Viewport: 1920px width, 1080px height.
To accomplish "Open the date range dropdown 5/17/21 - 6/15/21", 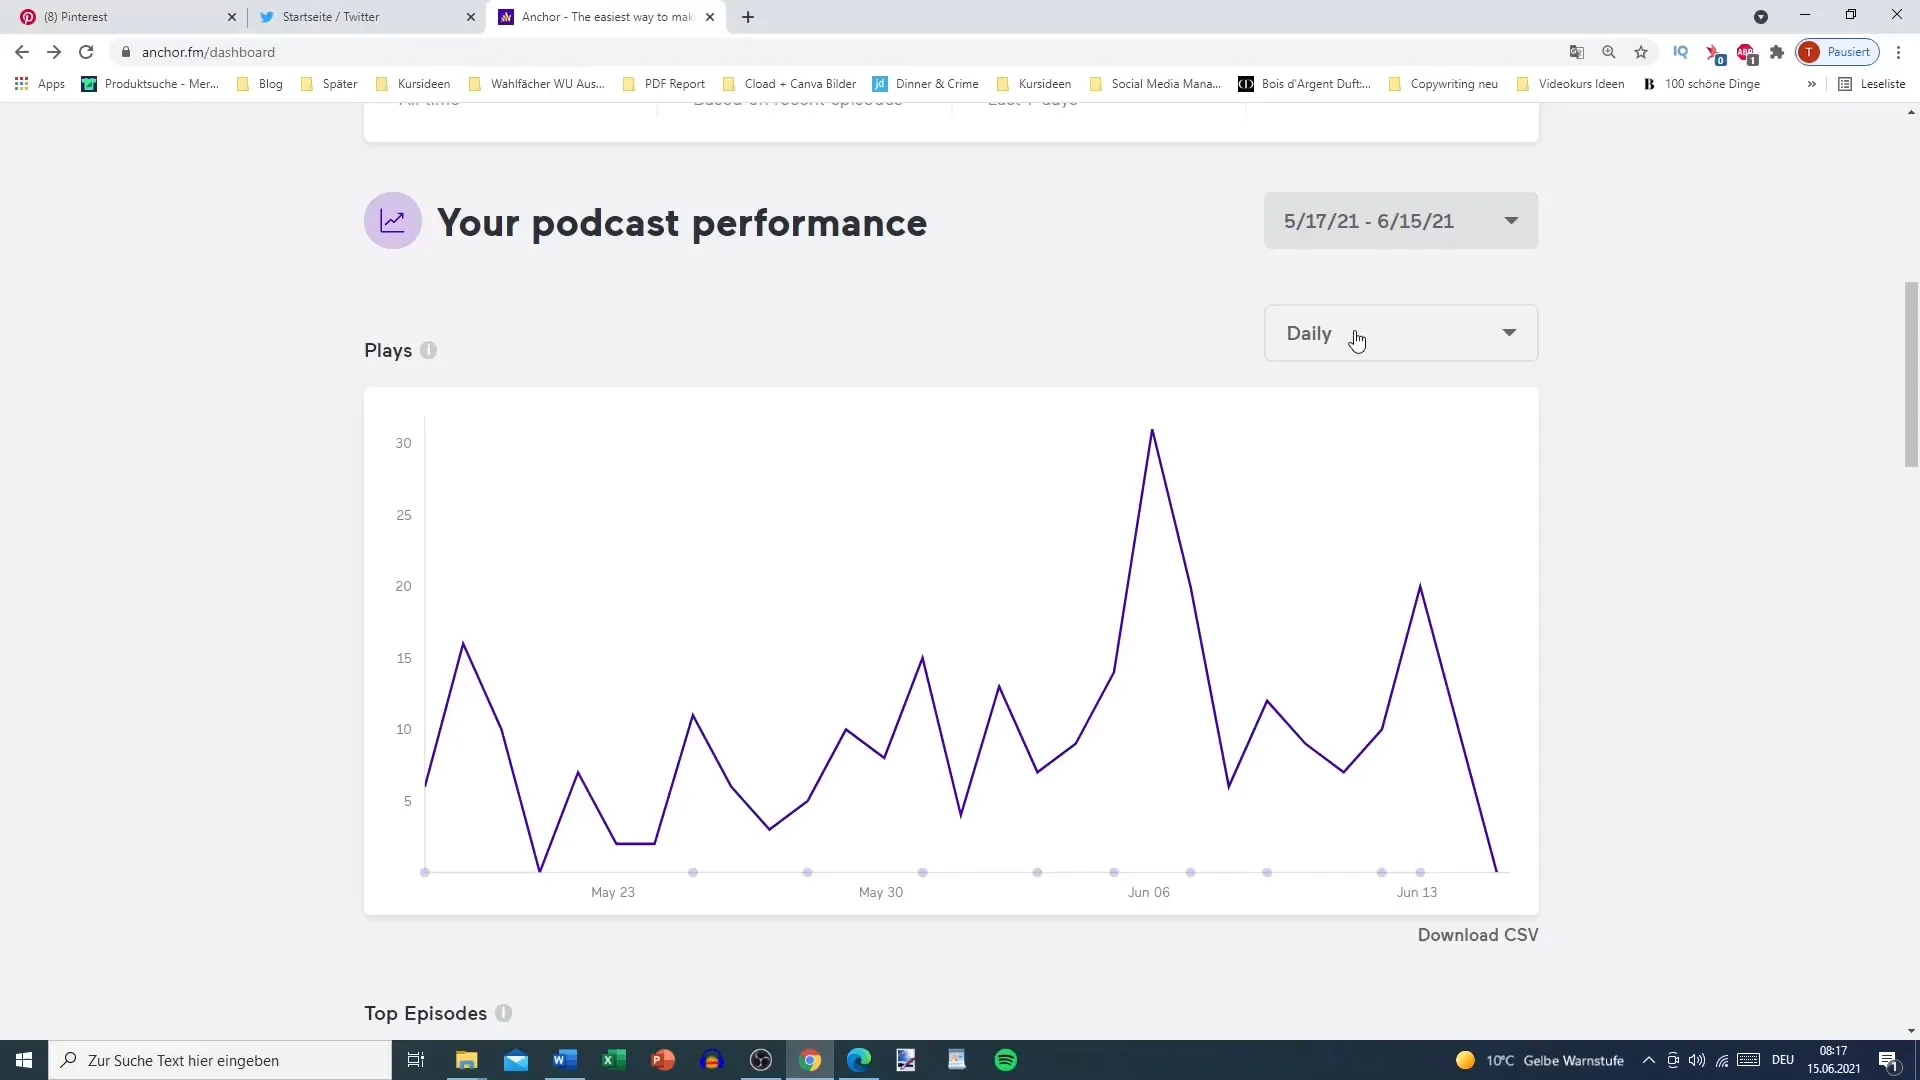I will (1401, 221).
